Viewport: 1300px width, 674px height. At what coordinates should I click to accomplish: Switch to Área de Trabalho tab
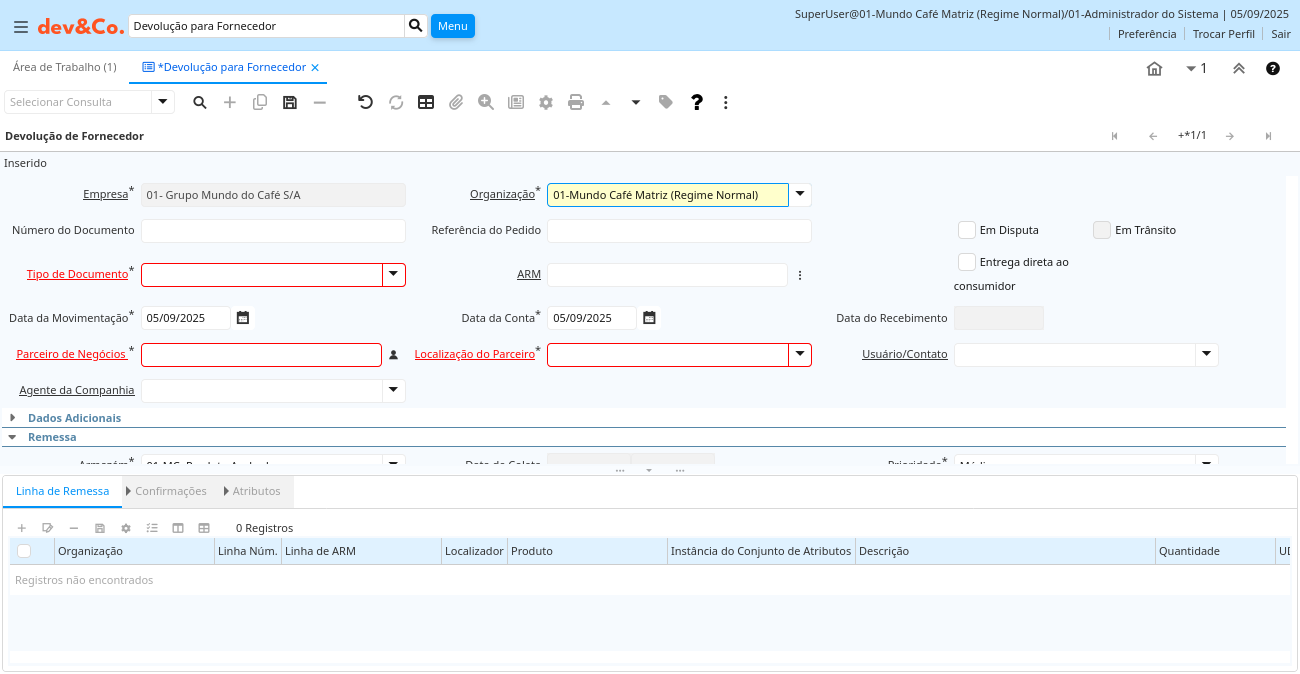click(64, 67)
